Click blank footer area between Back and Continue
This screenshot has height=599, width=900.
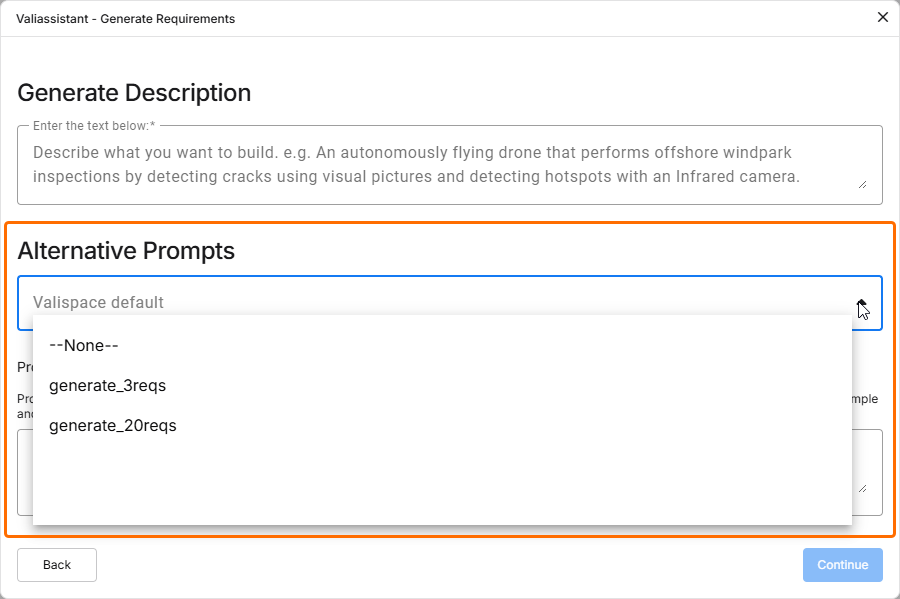coord(450,565)
